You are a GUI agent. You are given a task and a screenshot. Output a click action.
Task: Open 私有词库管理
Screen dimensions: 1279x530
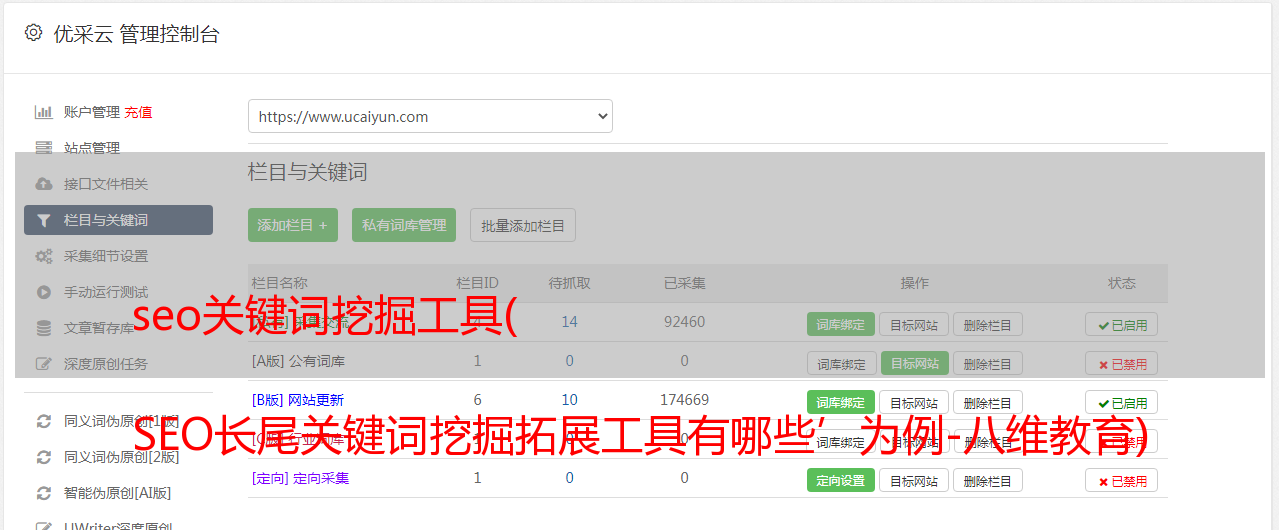404,225
